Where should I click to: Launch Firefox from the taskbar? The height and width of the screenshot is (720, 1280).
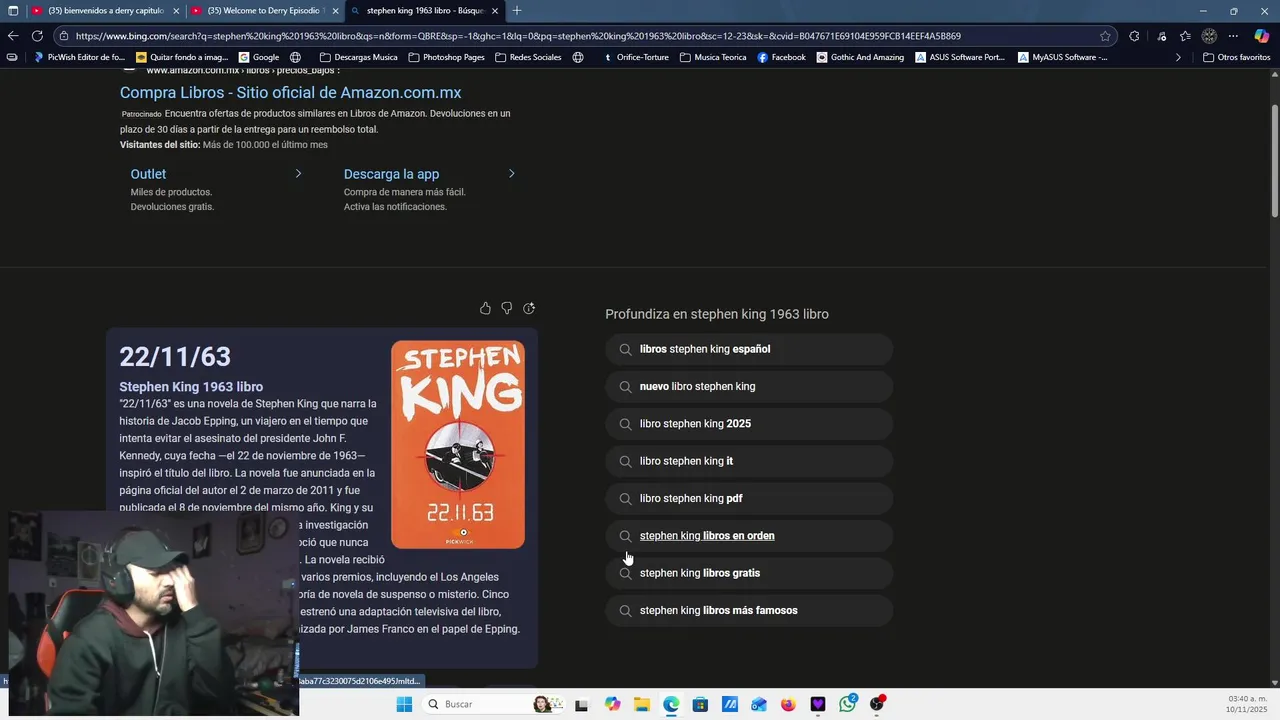(x=788, y=704)
